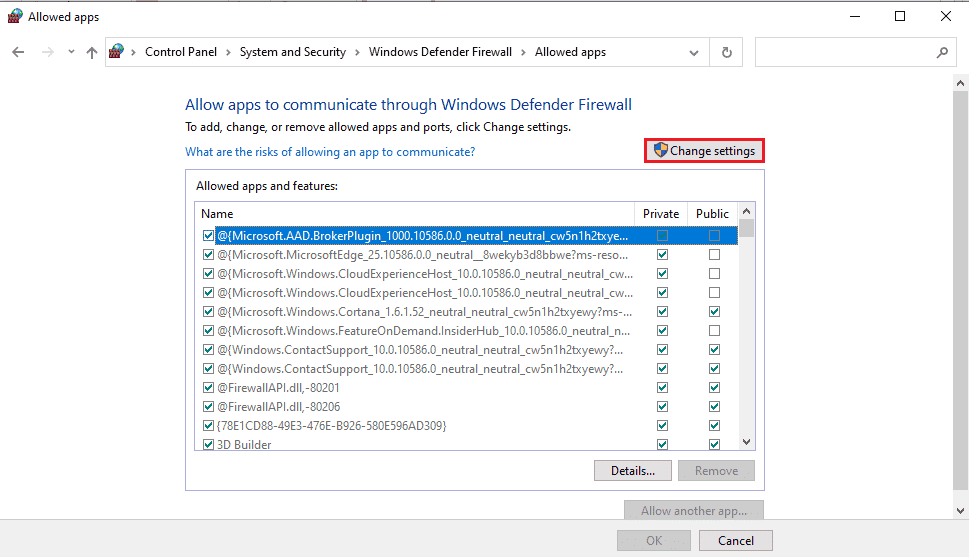The height and width of the screenshot is (557, 969).
Task: Open the risks of allowing an app link
Action: 330,152
